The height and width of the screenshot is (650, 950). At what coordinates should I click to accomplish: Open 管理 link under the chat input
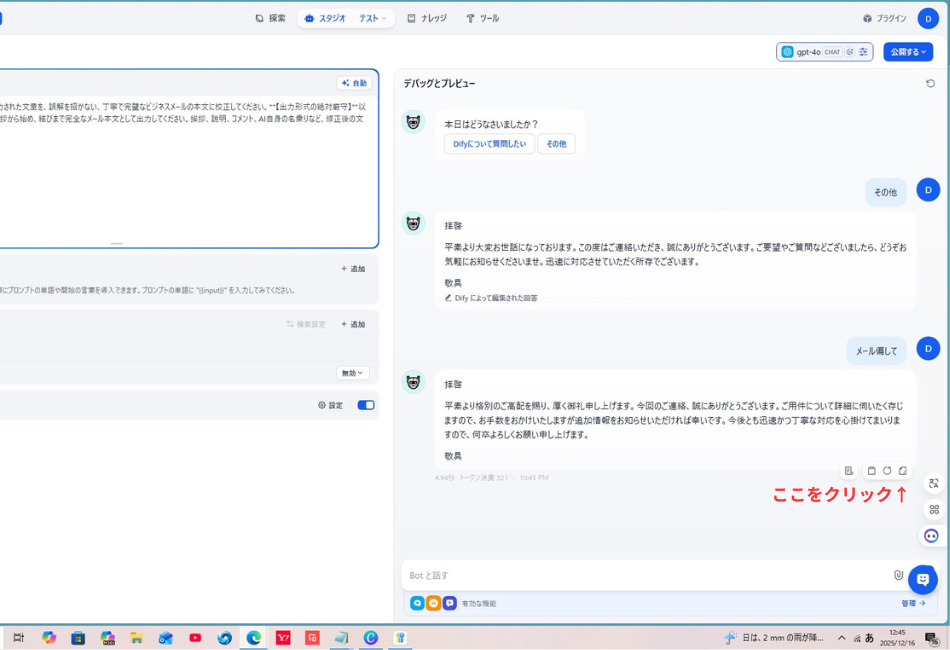[911, 604]
